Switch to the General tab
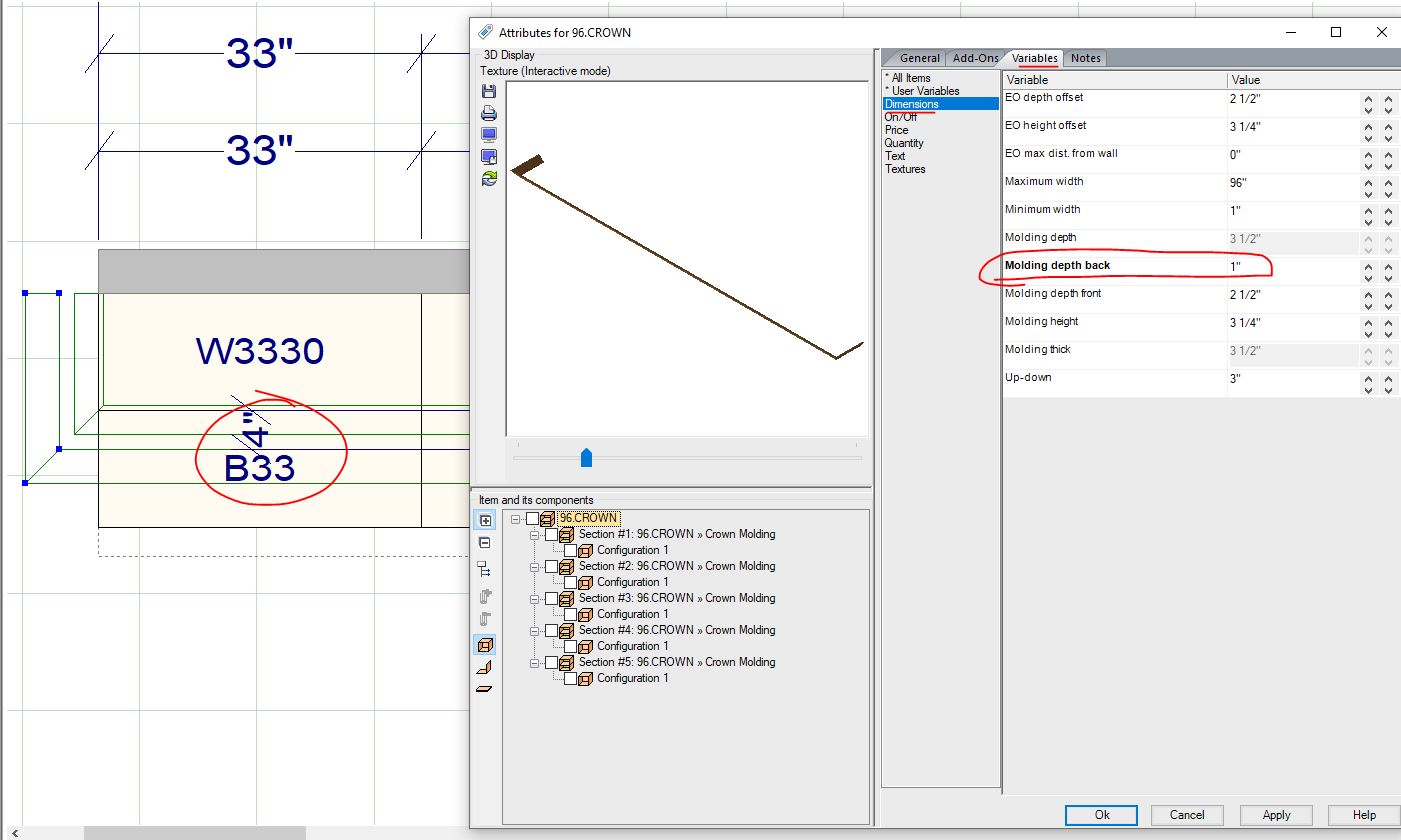Image resolution: width=1401 pixels, height=840 pixels. tap(919, 58)
